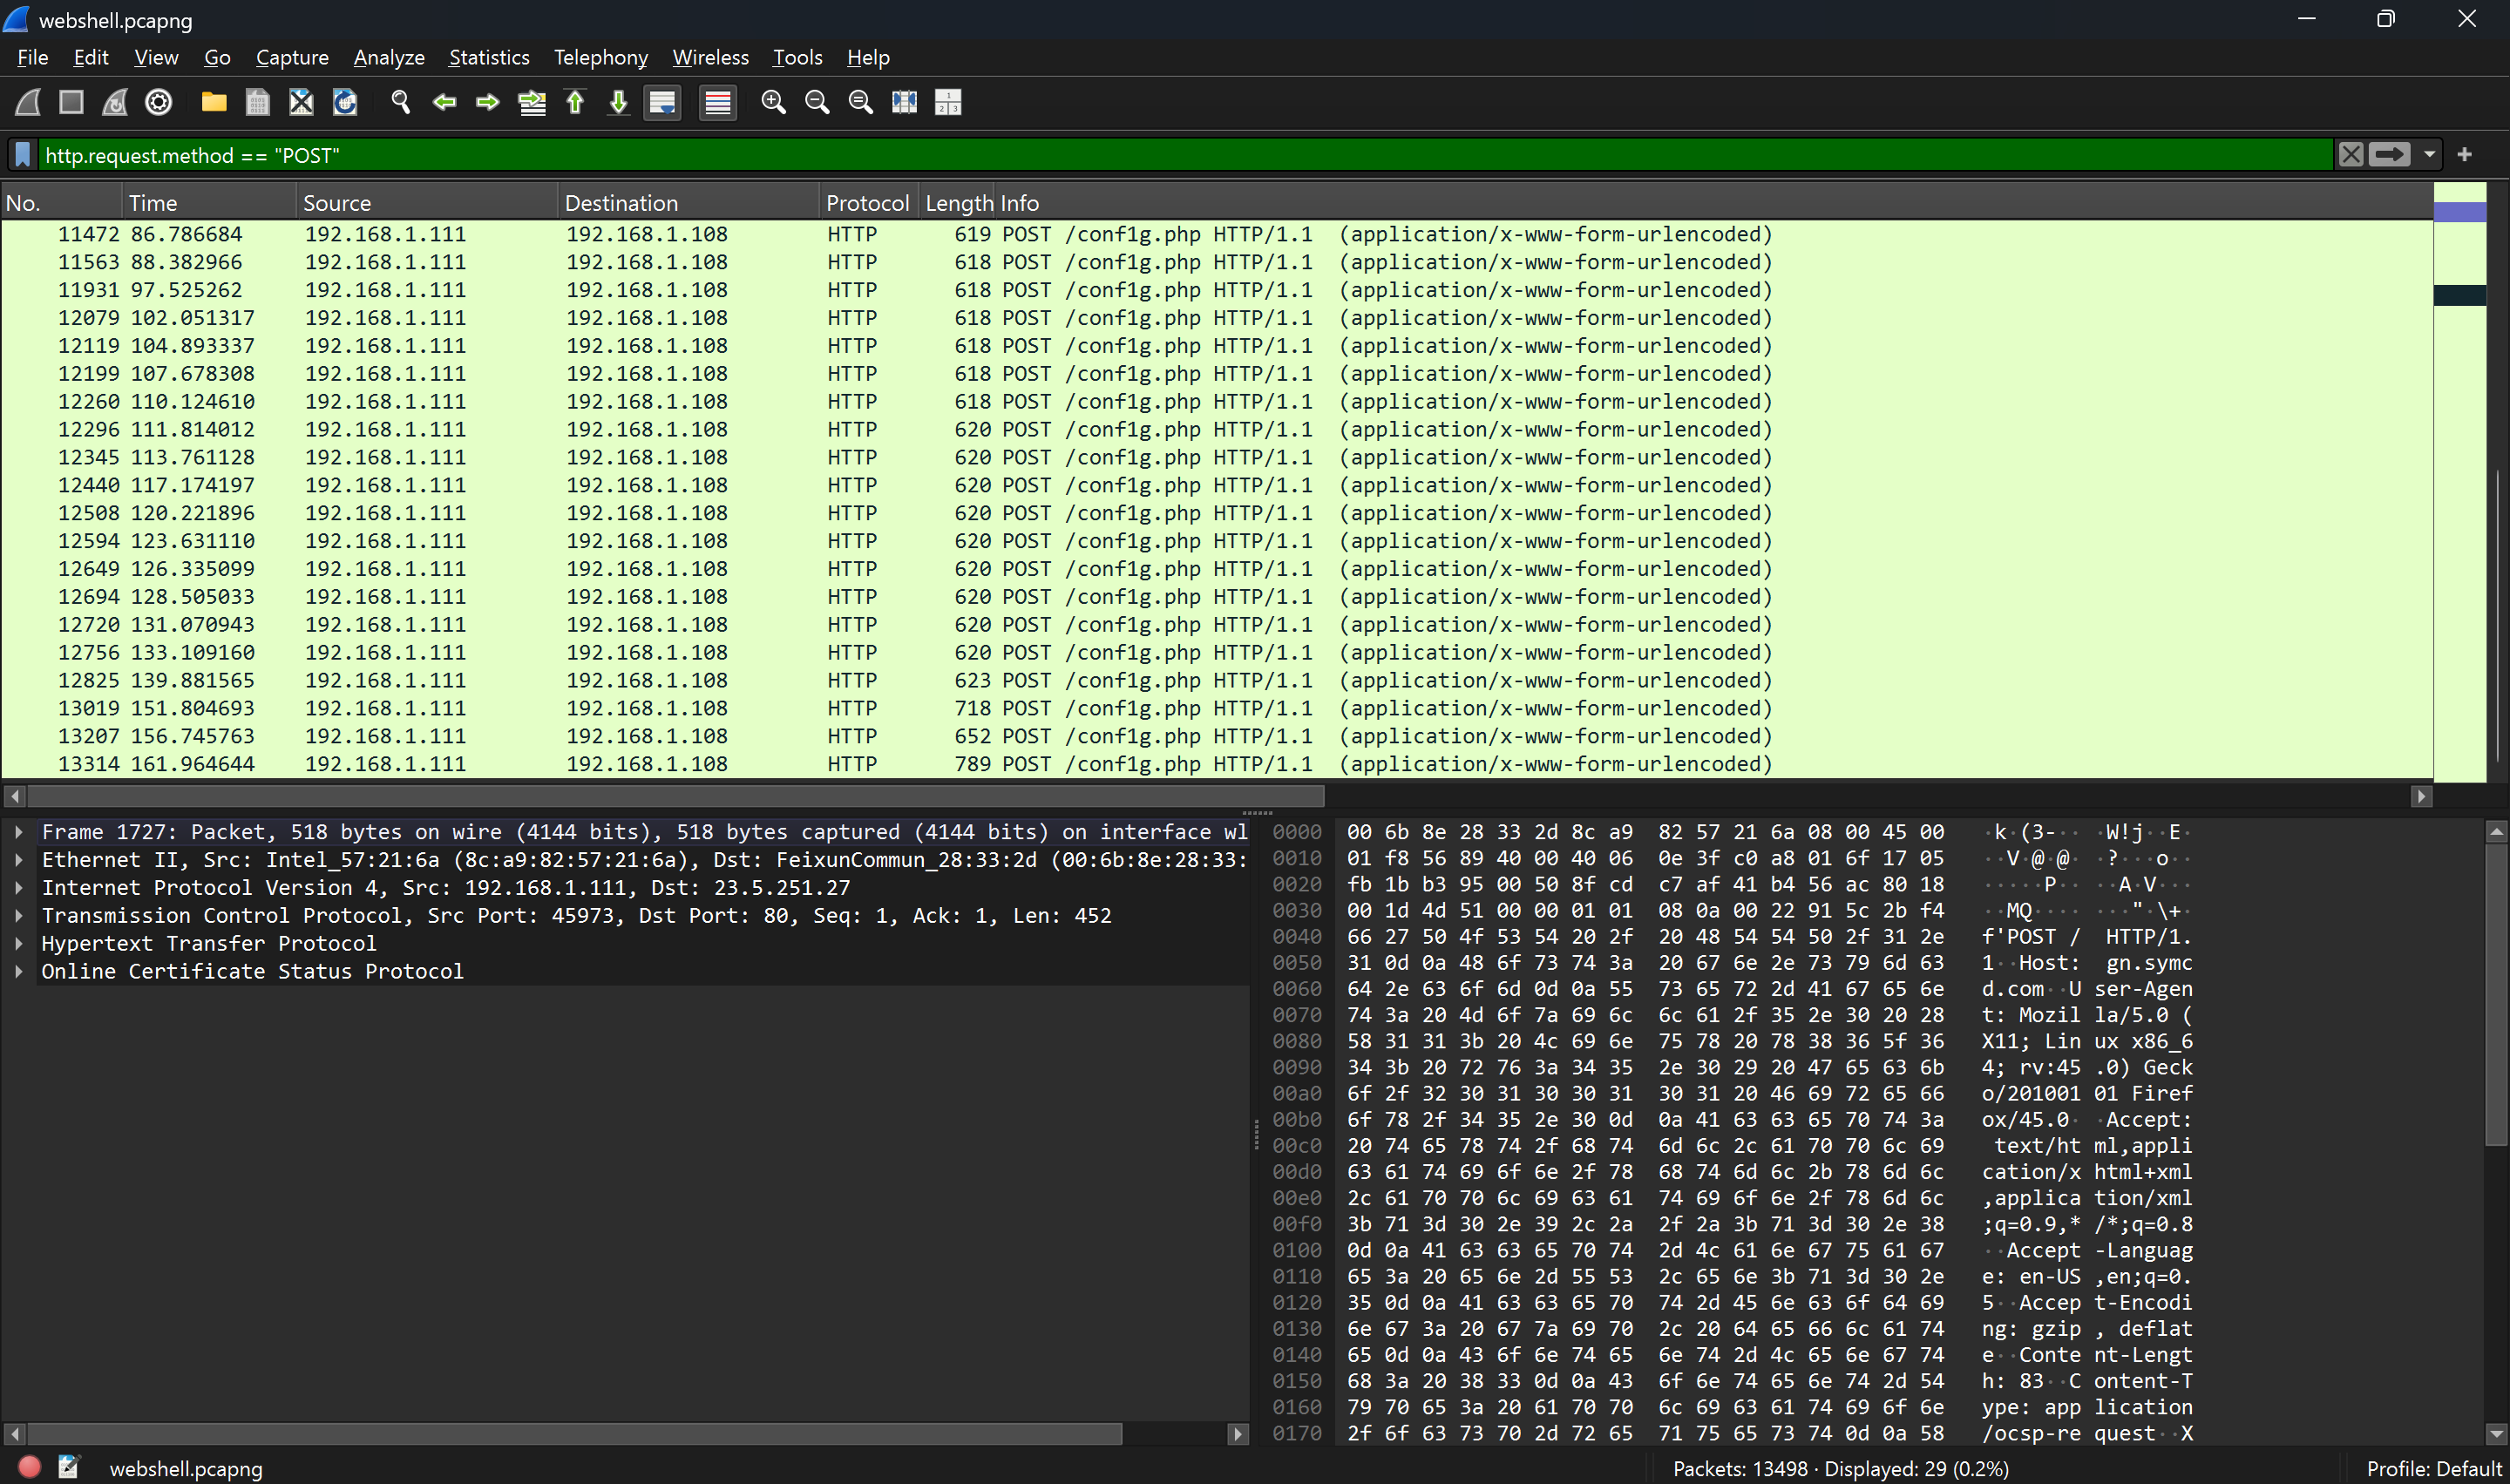Sort by the Destination column header
Viewport: 2510px width, 1484px height.
(x=689, y=203)
